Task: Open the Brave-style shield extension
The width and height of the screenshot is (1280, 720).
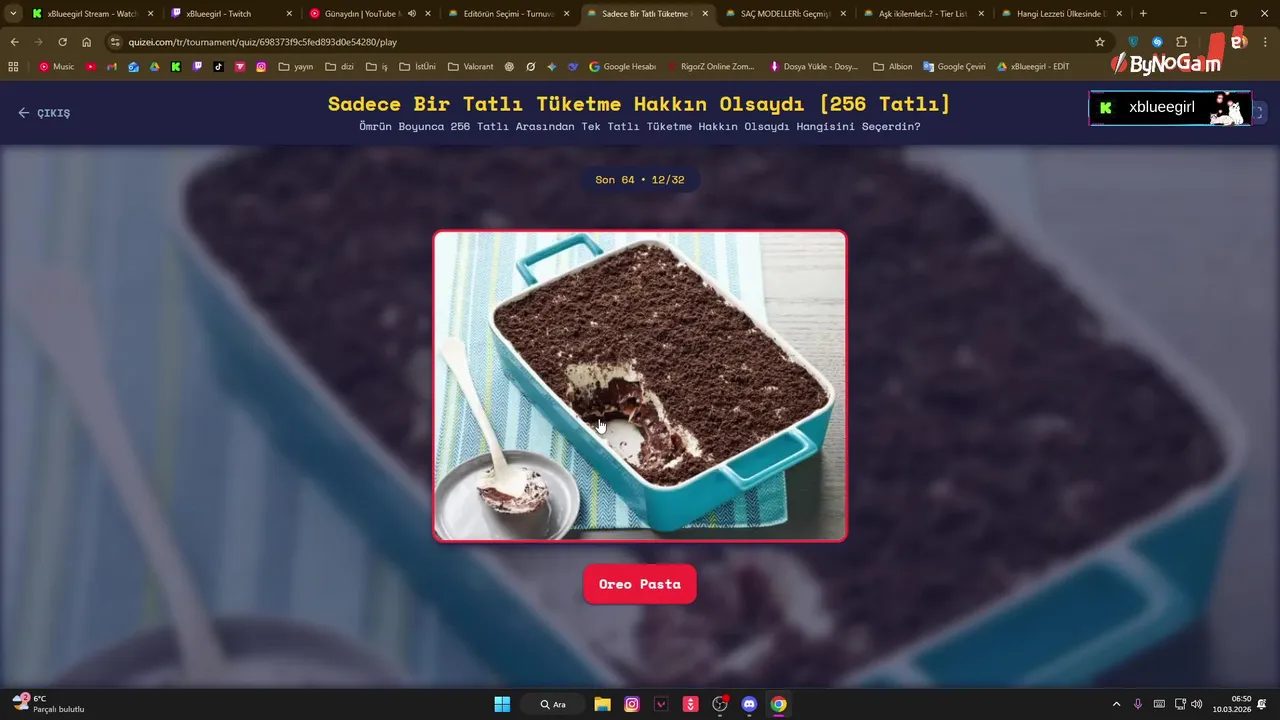Action: point(1133,42)
